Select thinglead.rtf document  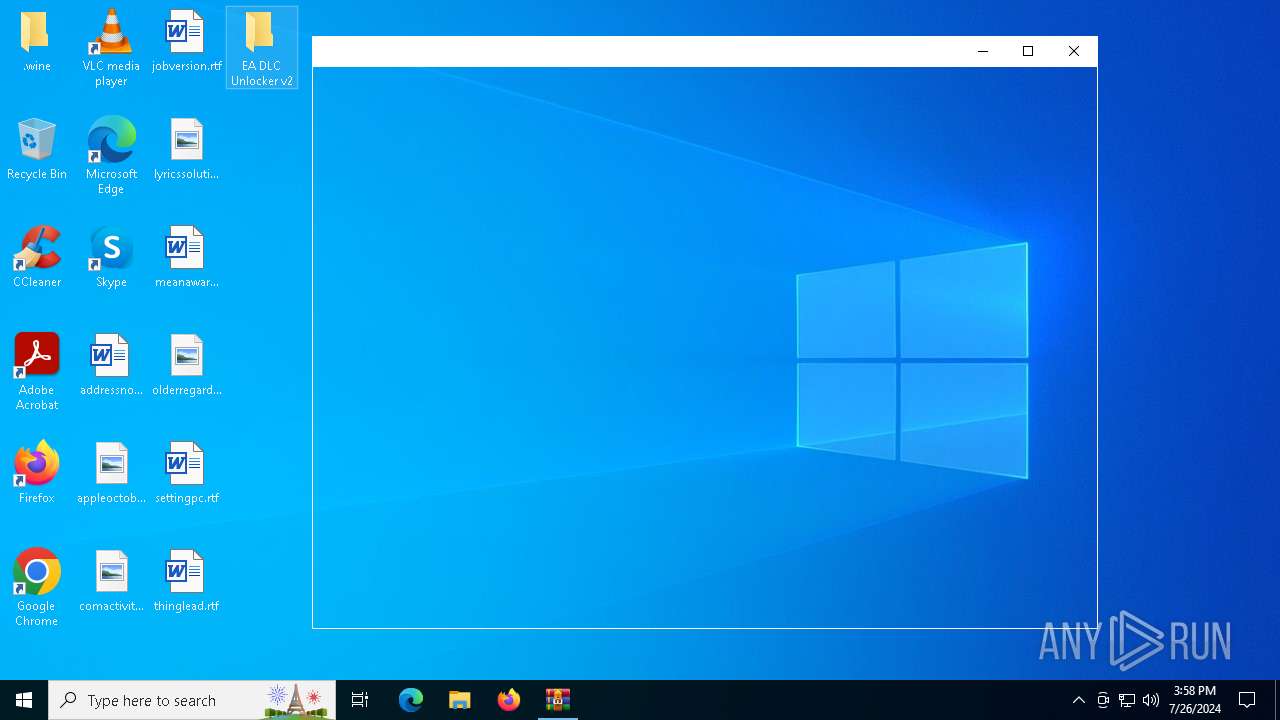(x=186, y=582)
